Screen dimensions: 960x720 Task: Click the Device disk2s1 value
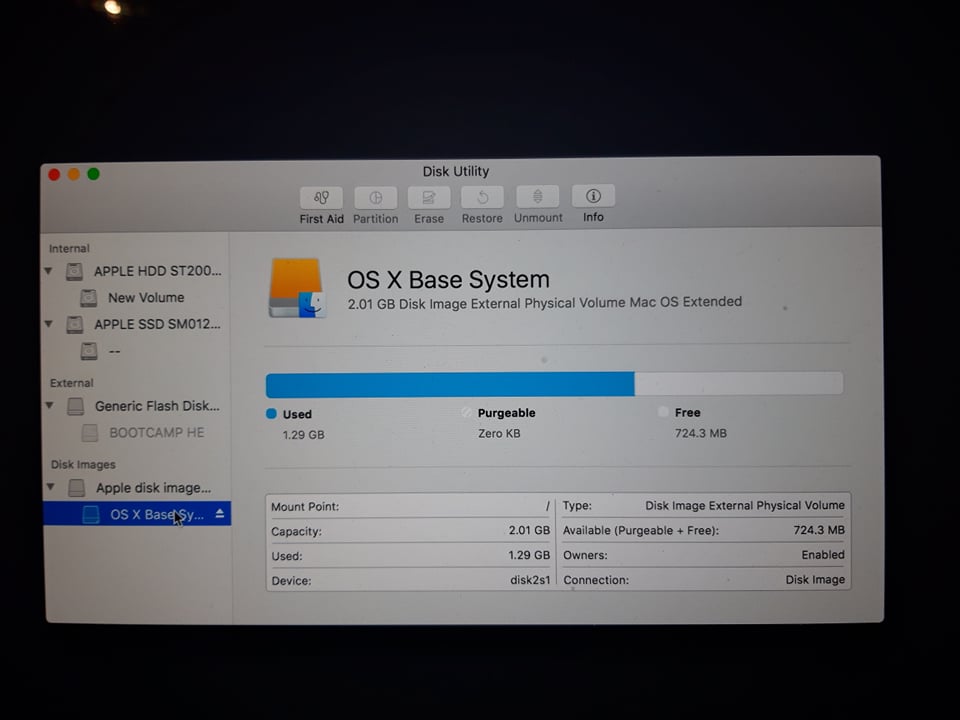pos(530,580)
